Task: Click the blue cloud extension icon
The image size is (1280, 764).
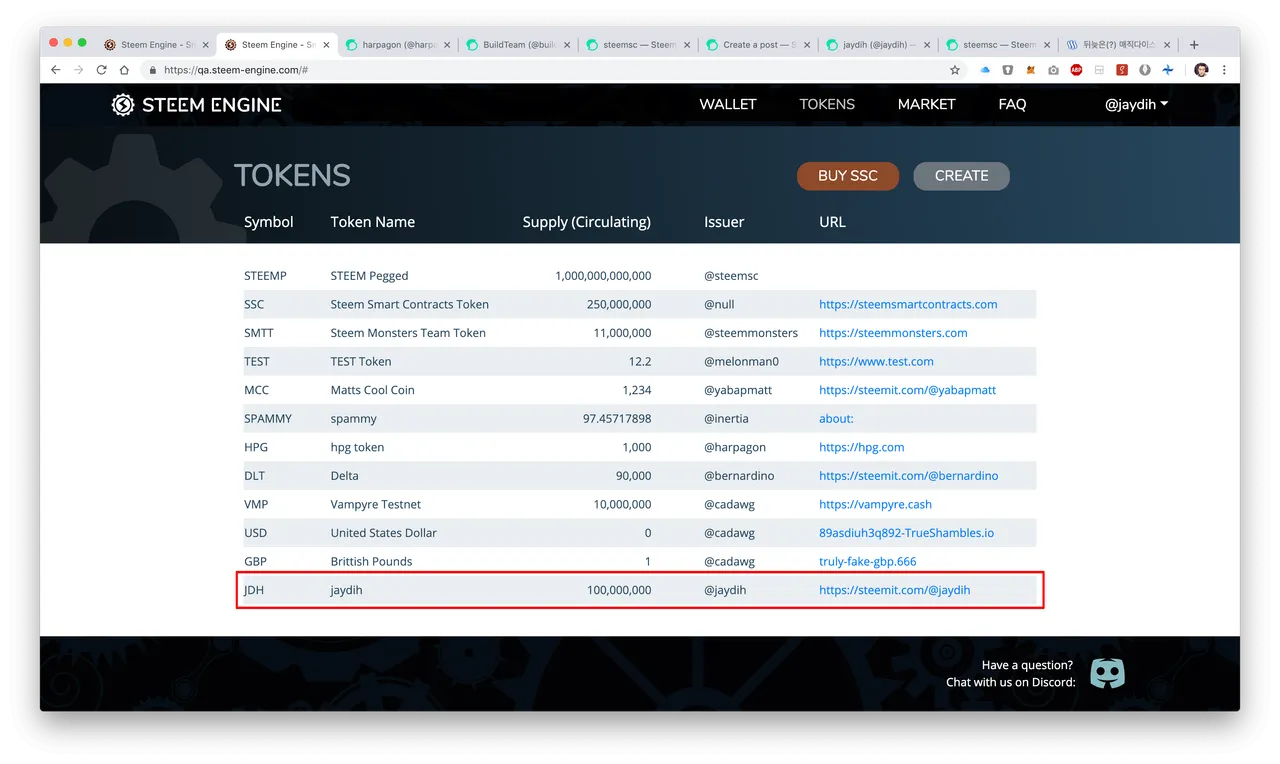Action: tap(985, 70)
